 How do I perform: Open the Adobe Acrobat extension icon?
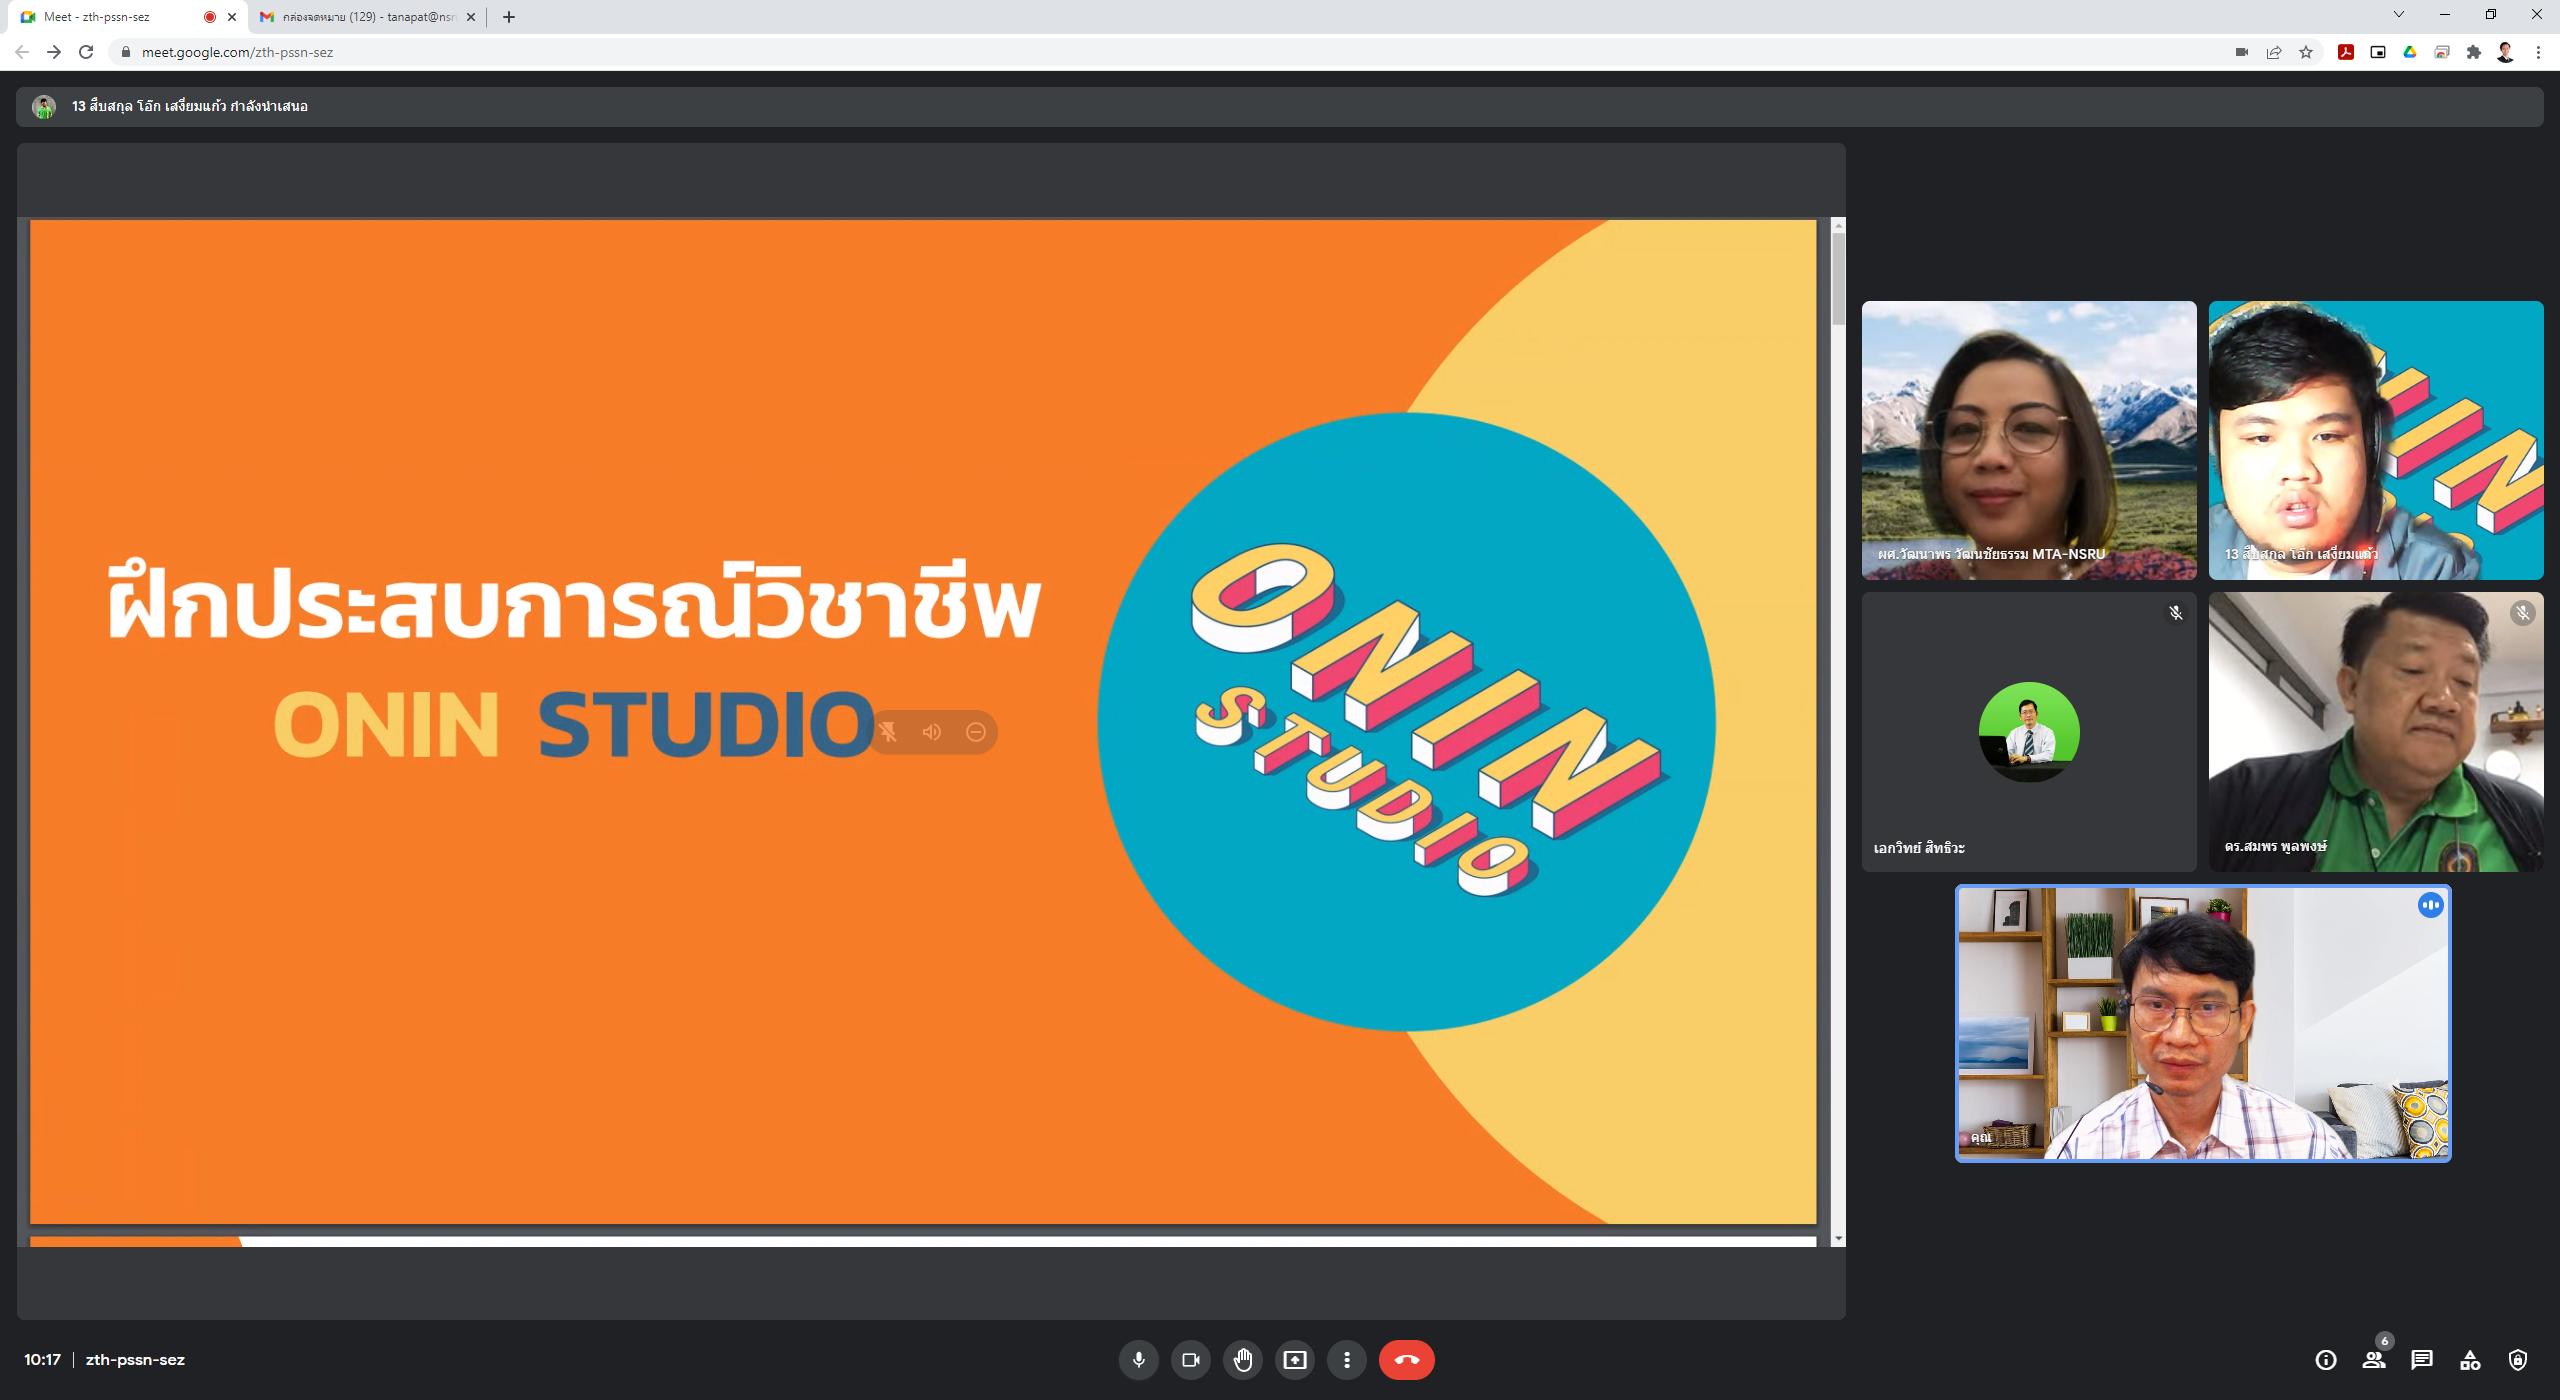2346,52
